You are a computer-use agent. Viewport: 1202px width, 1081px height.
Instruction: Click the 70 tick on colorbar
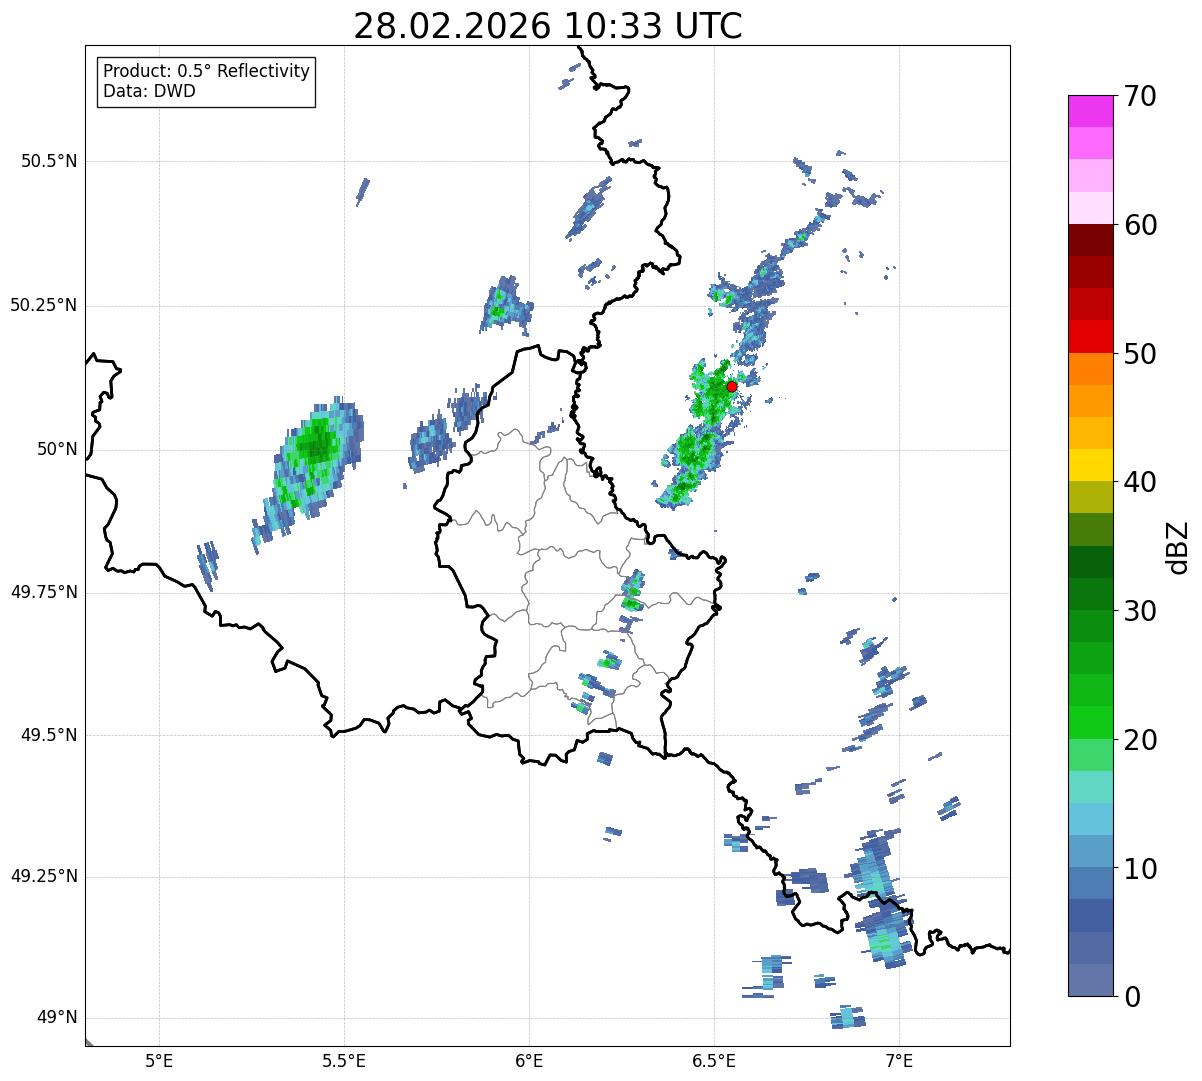(1140, 96)
